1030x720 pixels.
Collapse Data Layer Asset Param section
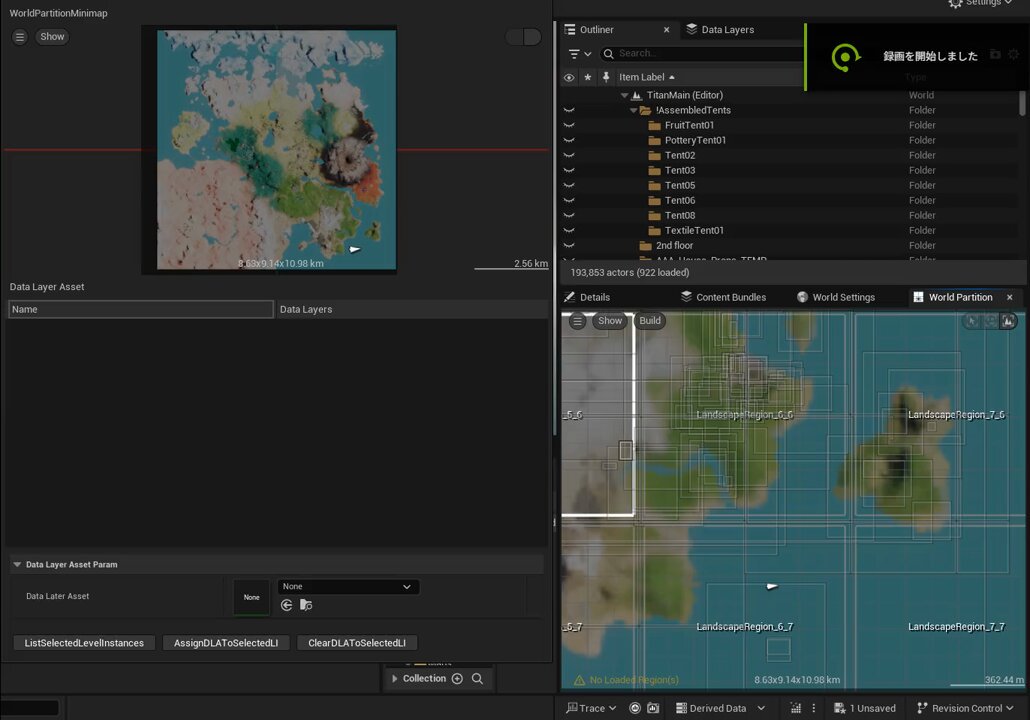pos(17,564)
